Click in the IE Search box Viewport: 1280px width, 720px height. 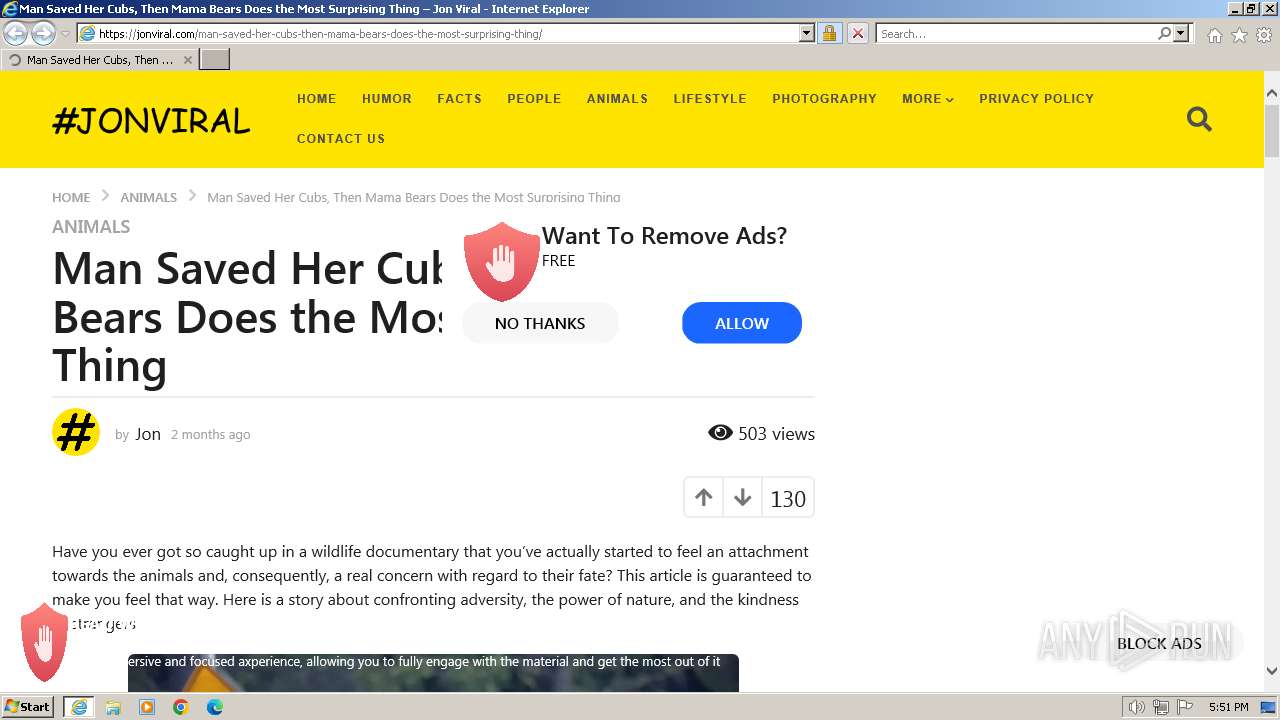tap(1016, 34)
